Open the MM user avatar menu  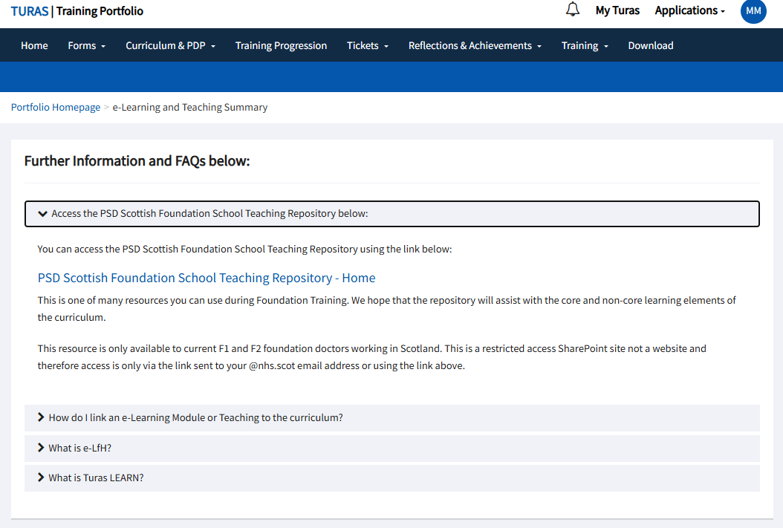pos(753,10)
